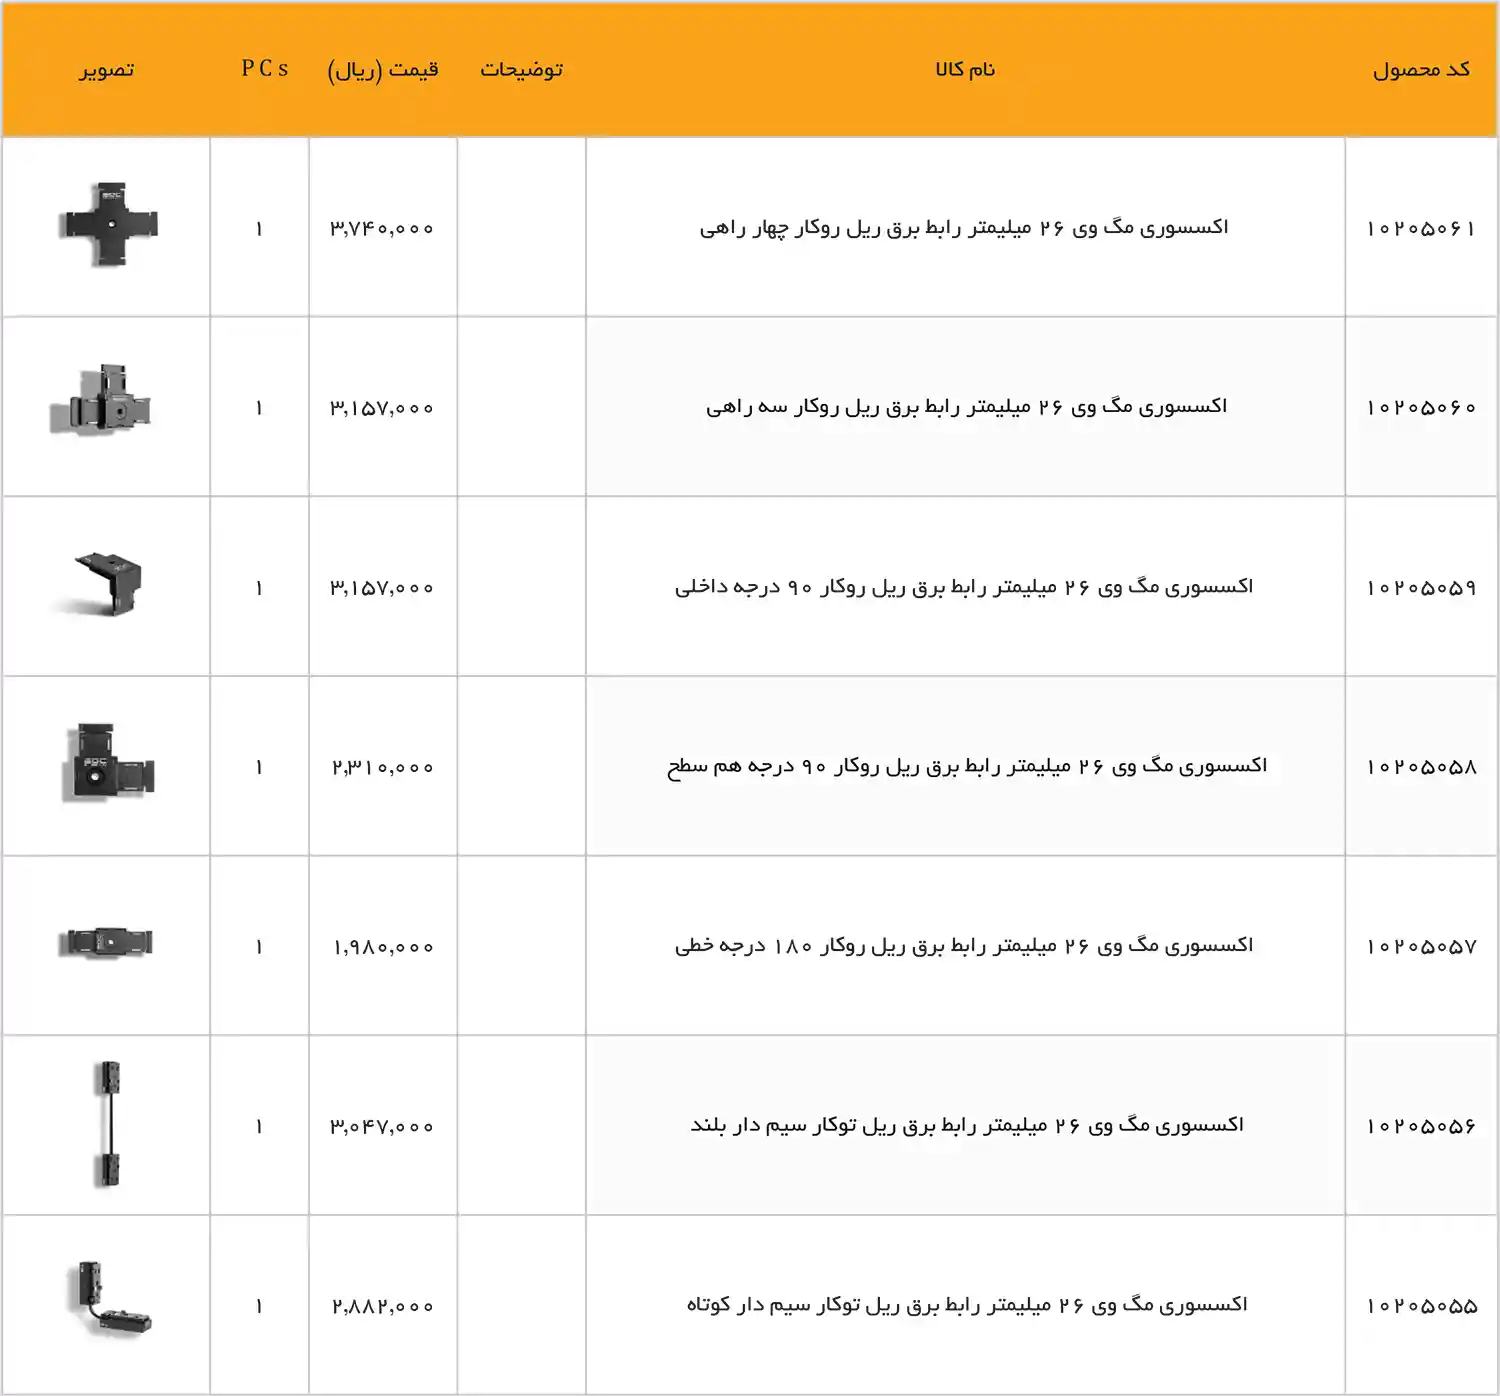
Task: Select product code 10205058
Action: point(1422,765)
